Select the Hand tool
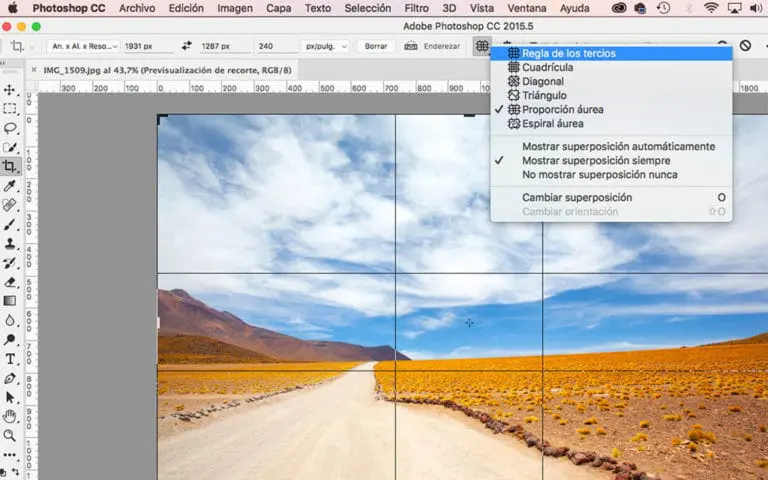The width and height of the screenshot is (768, 480). (9, 416)
